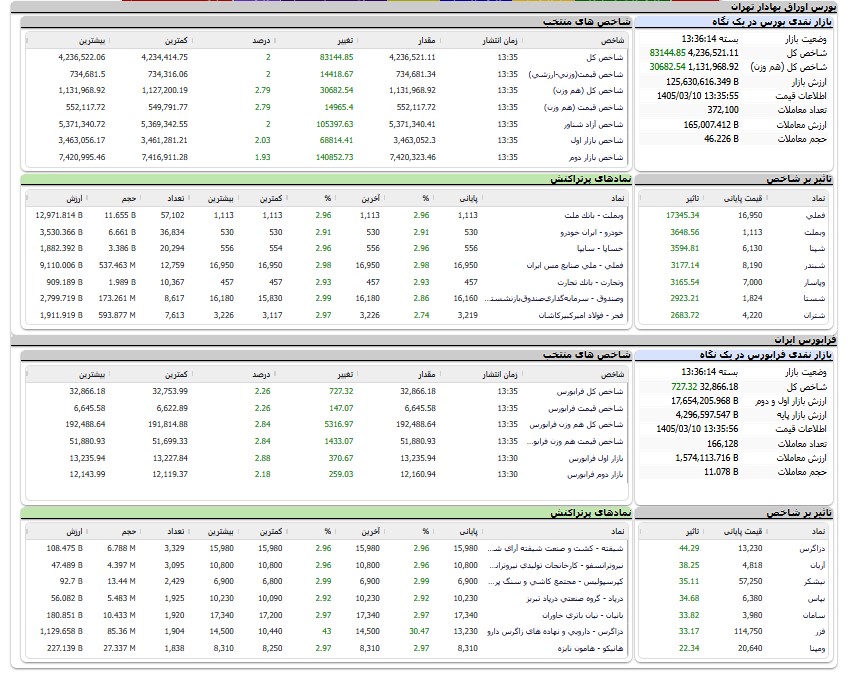This screenshot has width=853, height=679.
Task: Sort Tehran top transactions by ارزش column
Action: click(x=74, y=199)
